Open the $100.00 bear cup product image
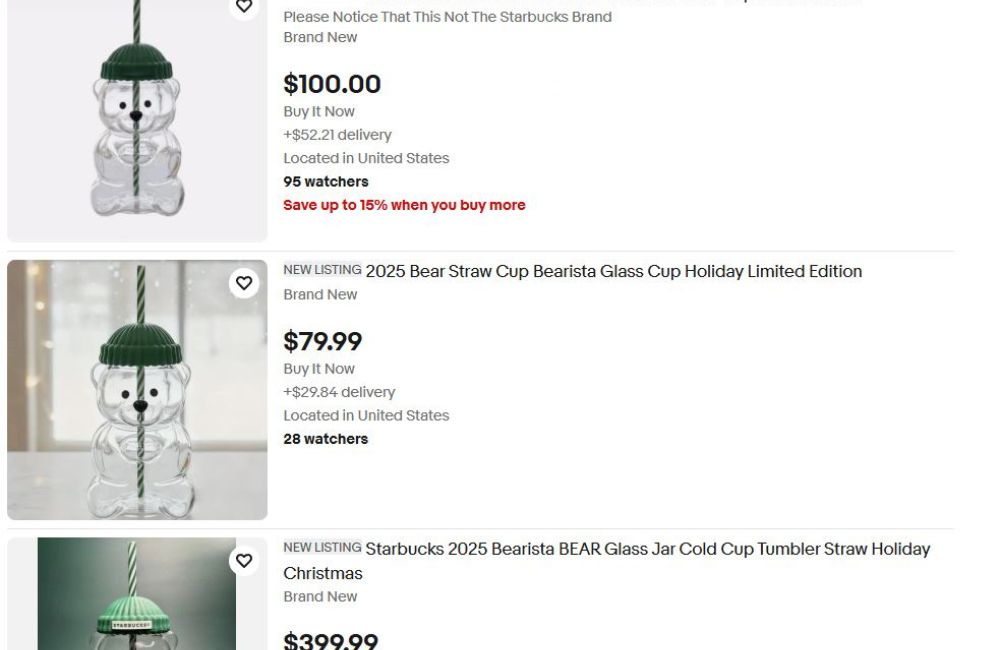1000x650 pixels. [x=137, y=120]
